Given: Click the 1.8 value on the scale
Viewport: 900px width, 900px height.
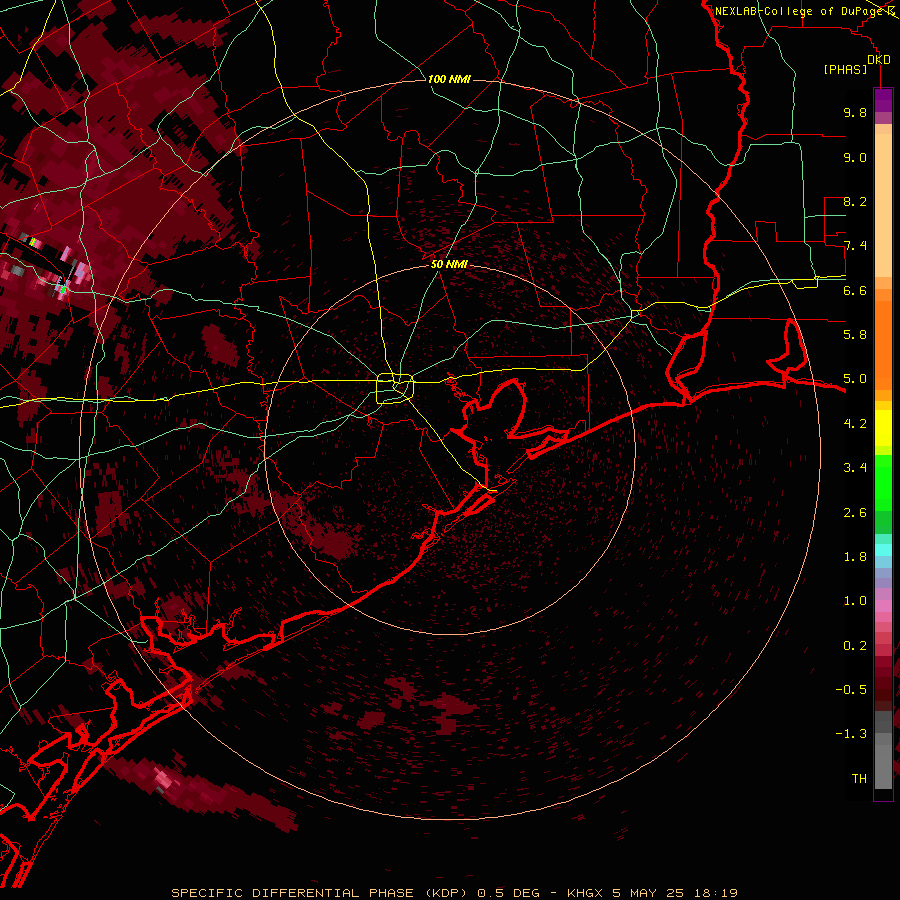Looking at the screenshot, I should pyautogui.click(x=855, y=557).
